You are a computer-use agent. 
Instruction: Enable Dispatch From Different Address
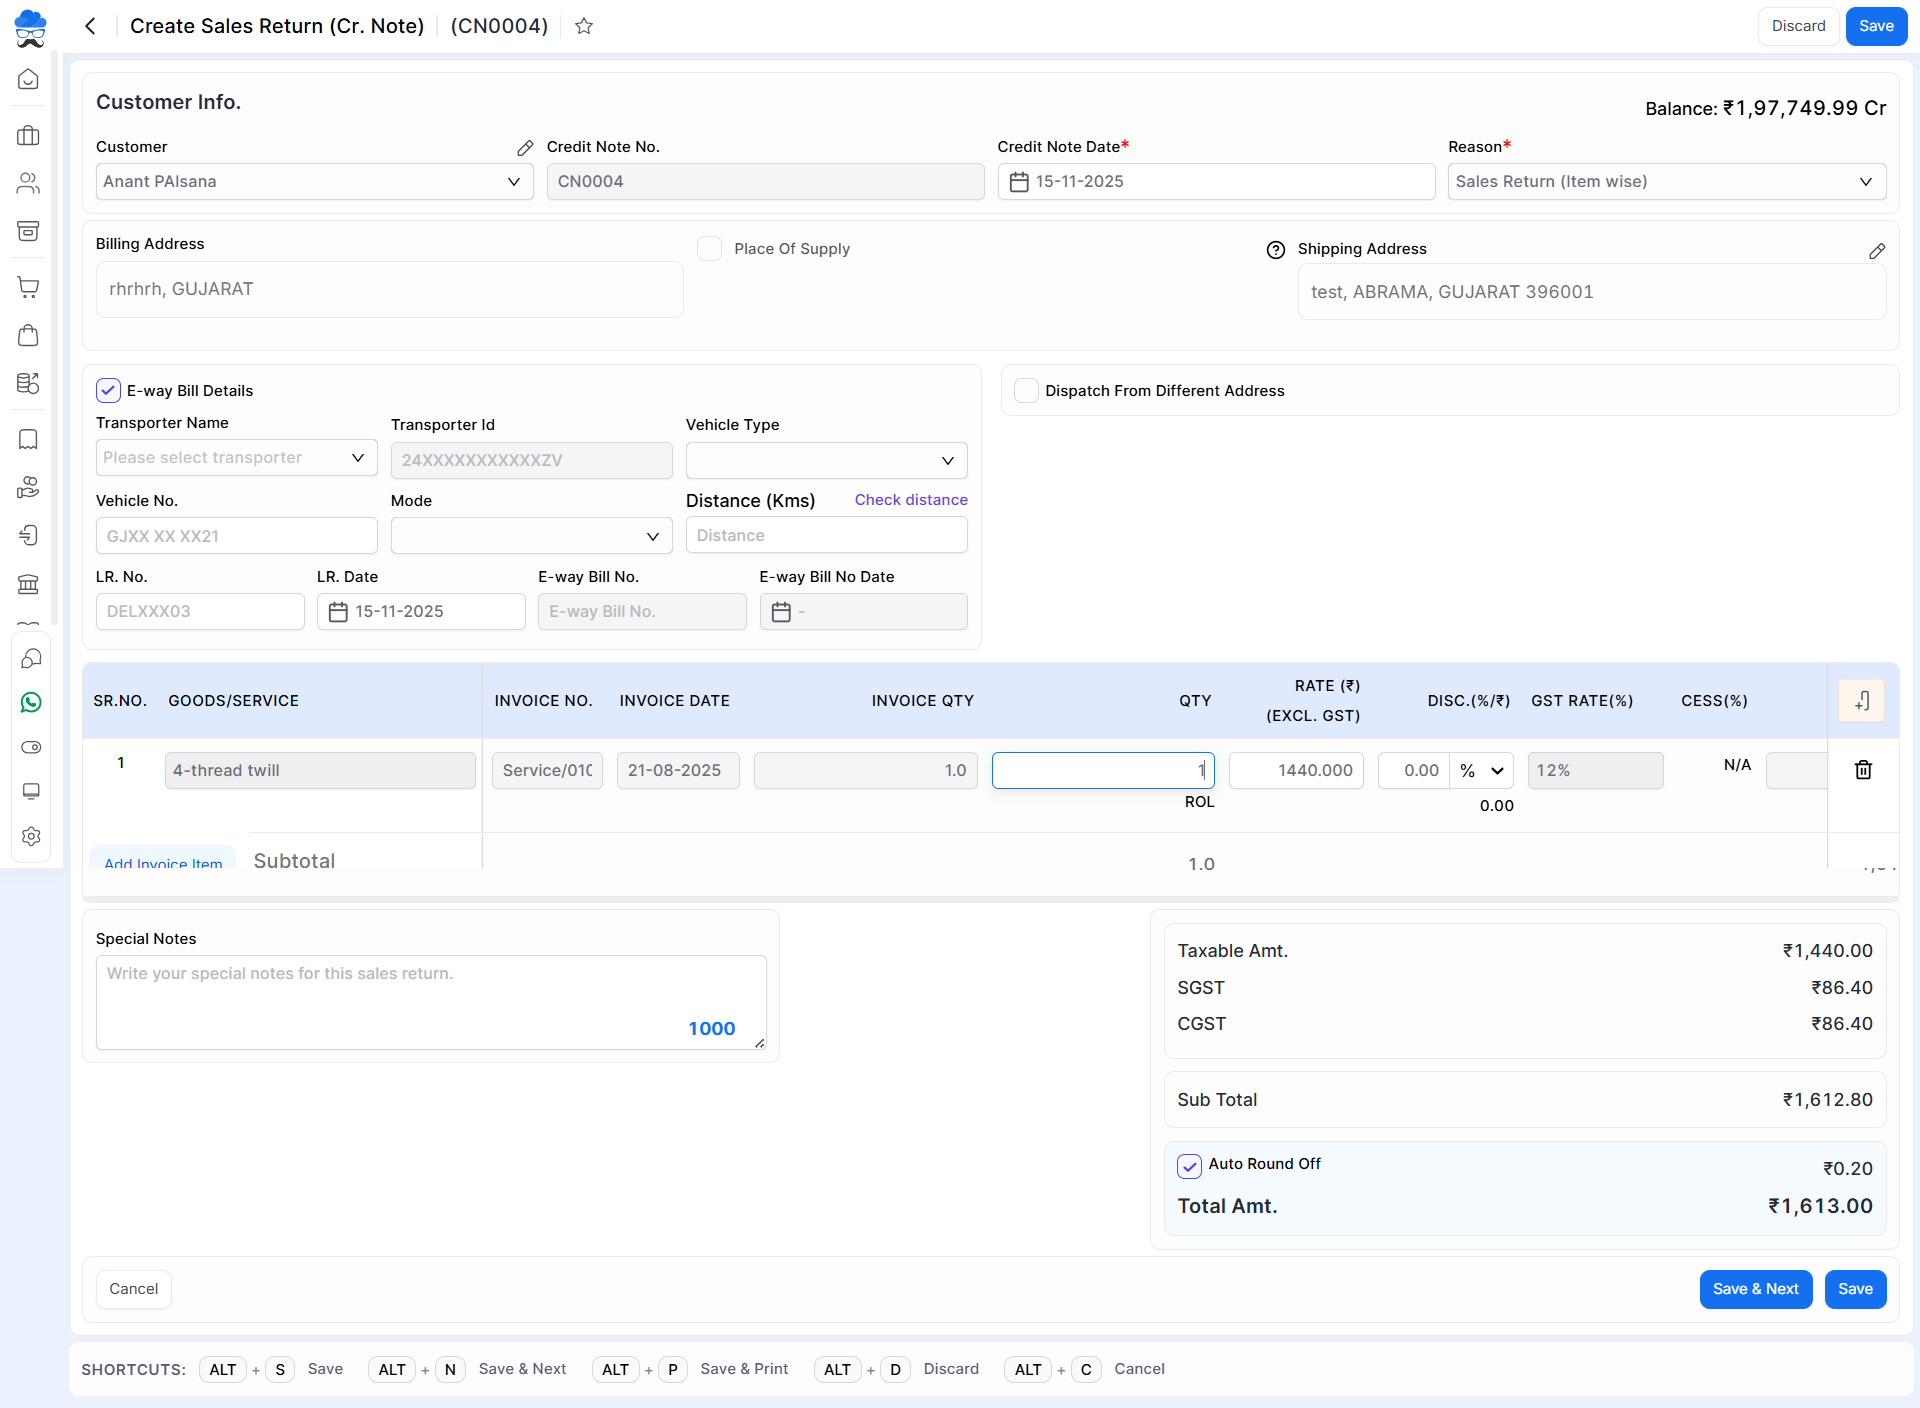(1026, 391)
